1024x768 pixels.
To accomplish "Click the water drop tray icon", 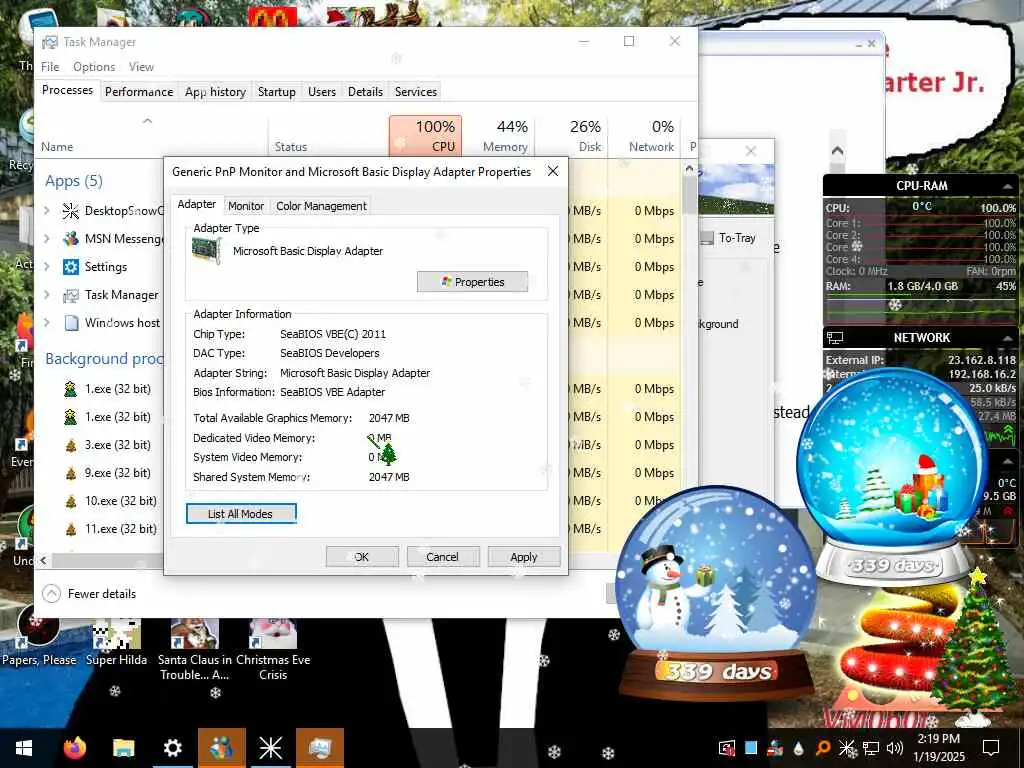I will pyautogui.click(x=799, y=748).
